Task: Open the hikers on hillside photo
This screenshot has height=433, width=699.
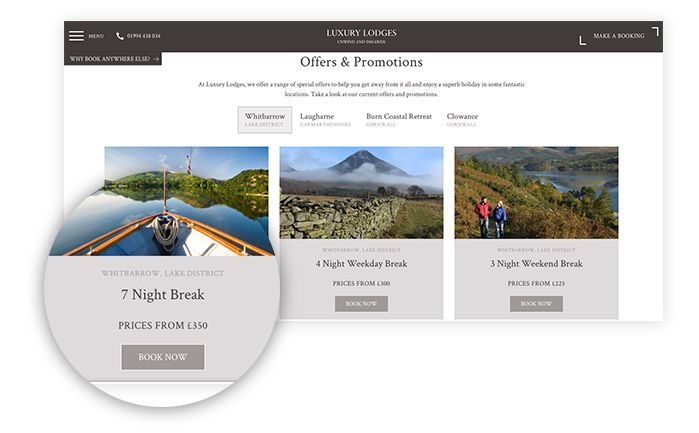Action: (x=536, y=193)
